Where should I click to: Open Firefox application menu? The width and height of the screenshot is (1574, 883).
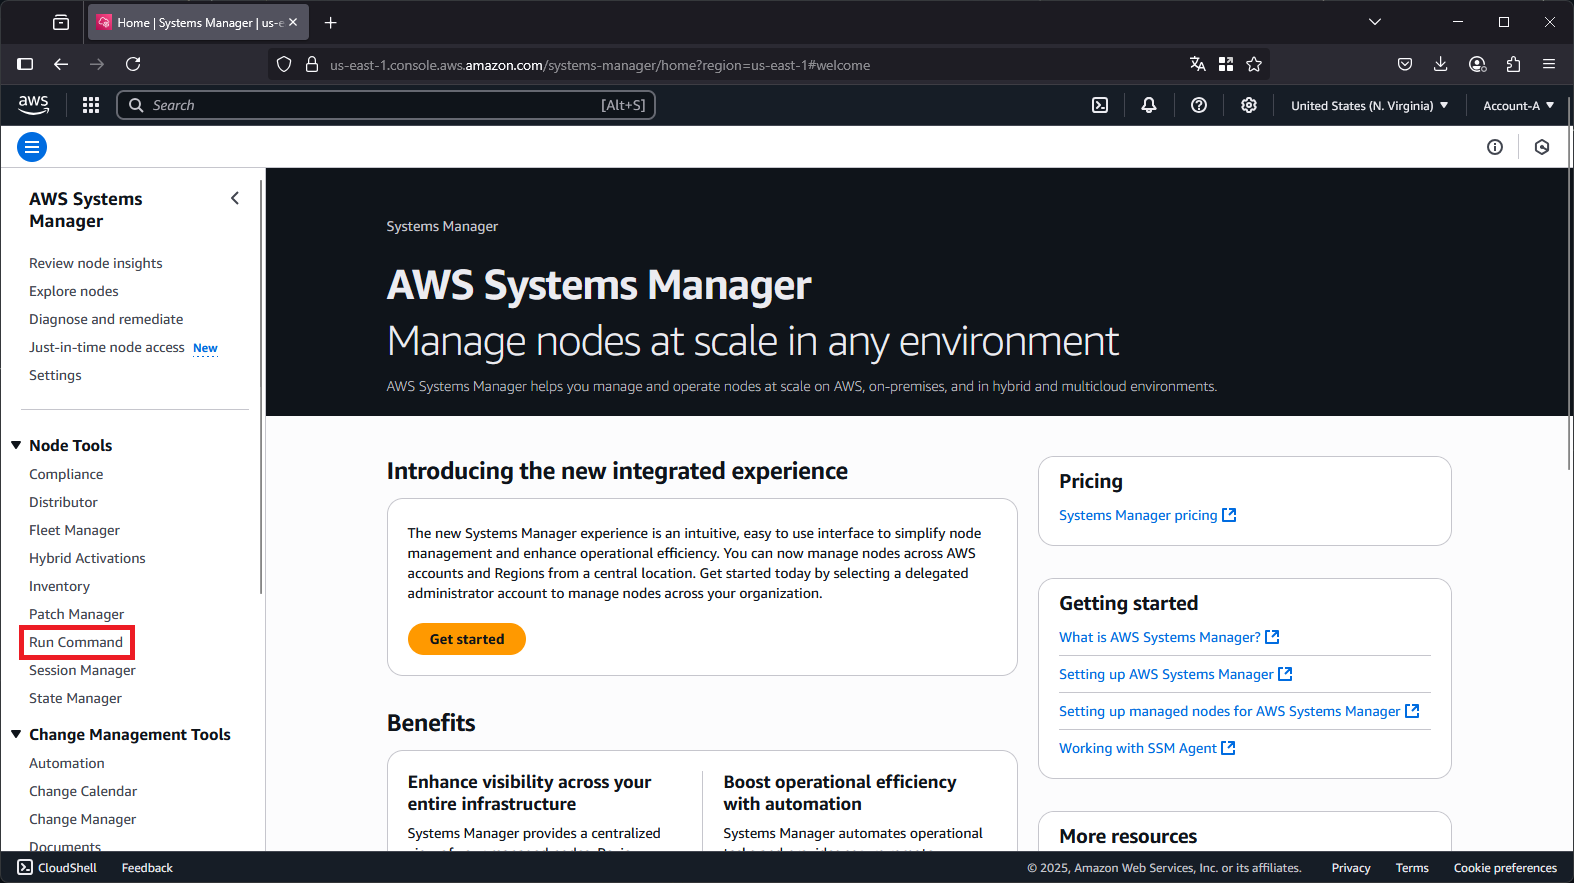coord(1549,64)
